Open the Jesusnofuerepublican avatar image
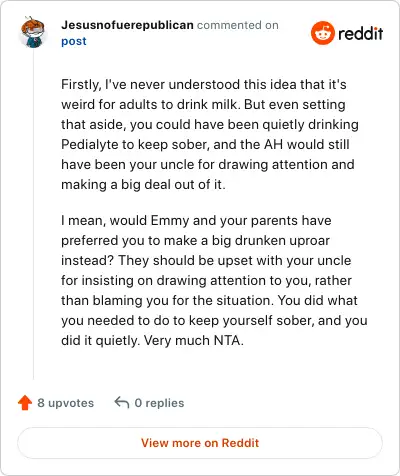 coord(33,32)
